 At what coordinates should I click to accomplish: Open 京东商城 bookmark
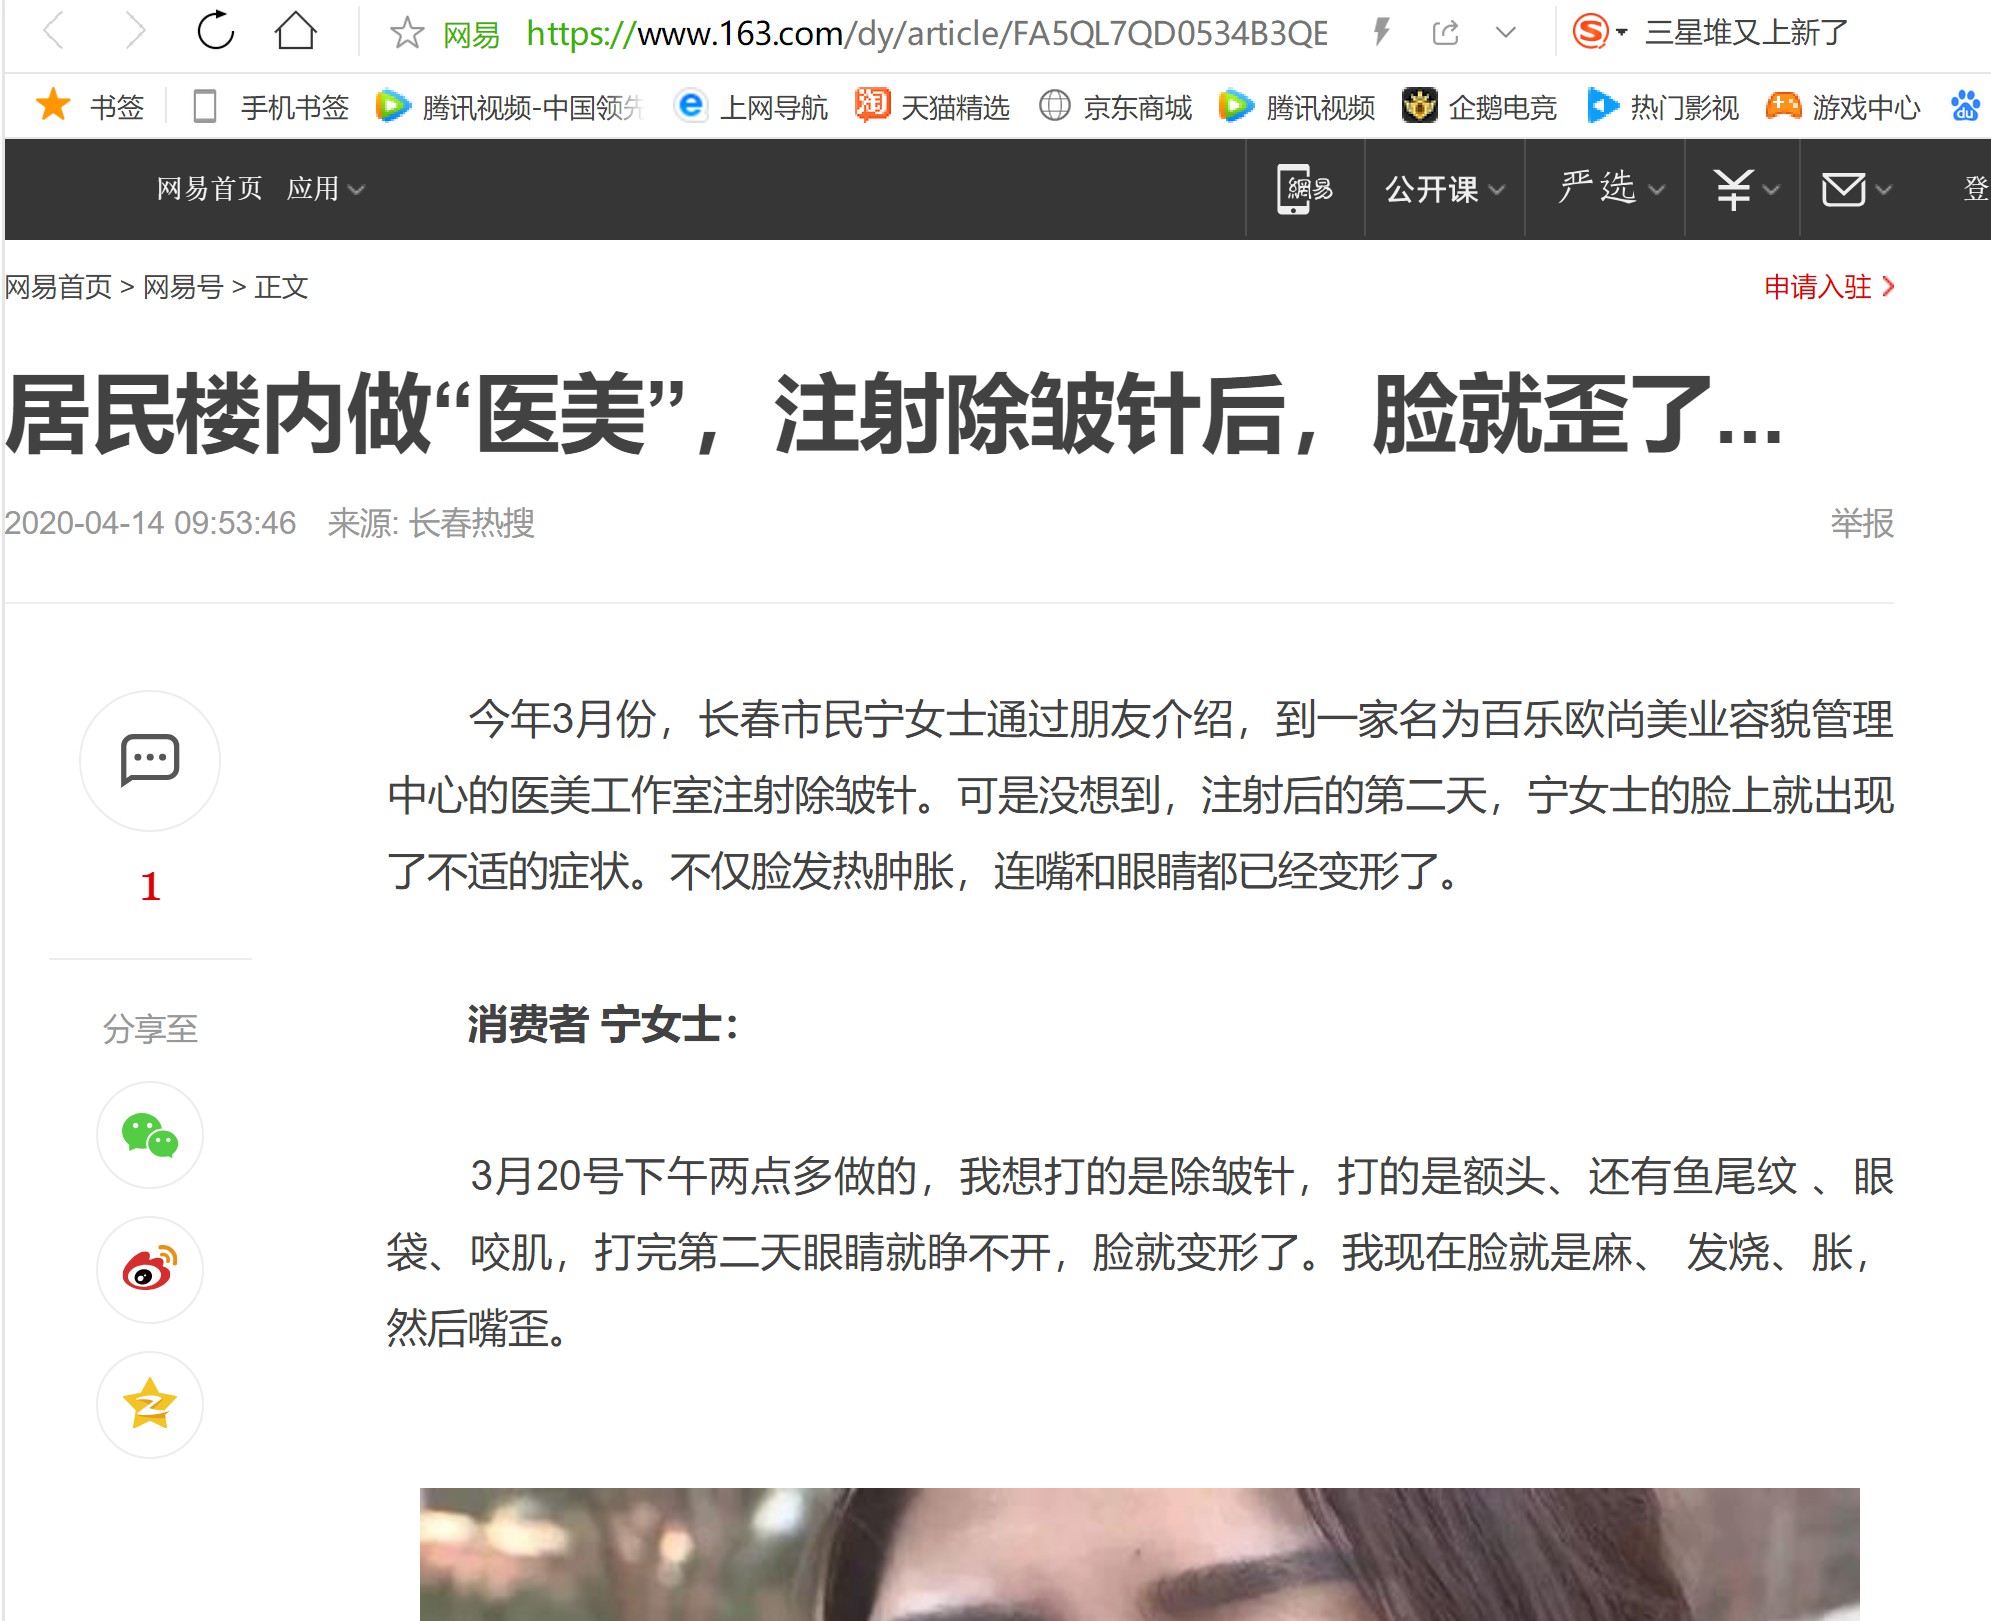coord(1115,106)
